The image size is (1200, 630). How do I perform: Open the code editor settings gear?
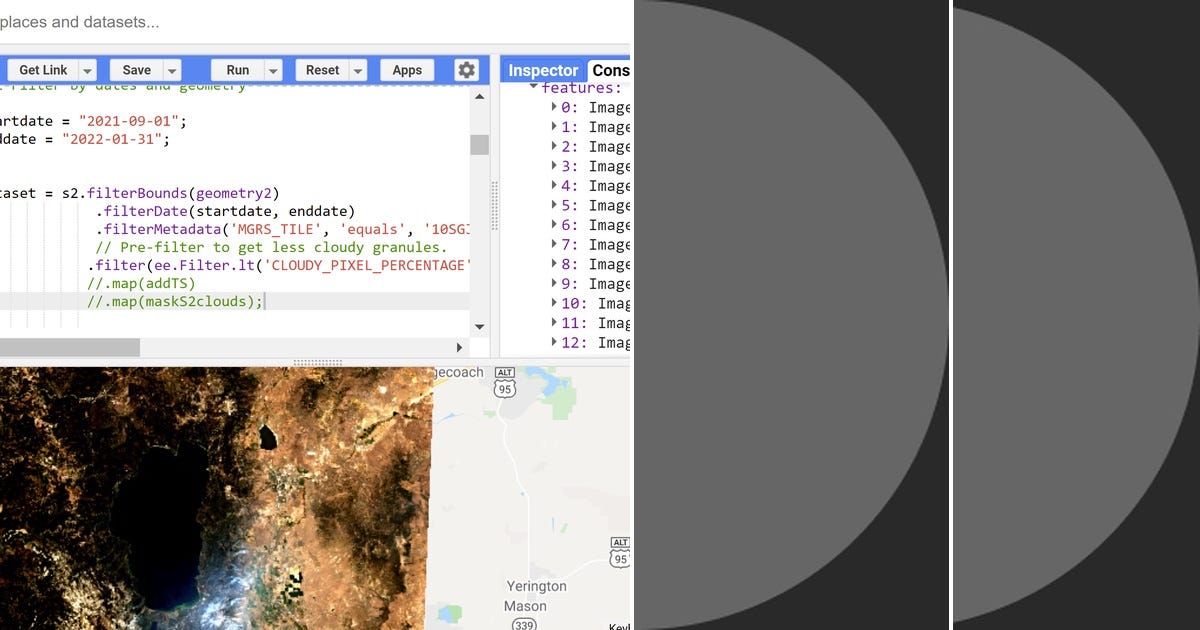tap(466, 70)
